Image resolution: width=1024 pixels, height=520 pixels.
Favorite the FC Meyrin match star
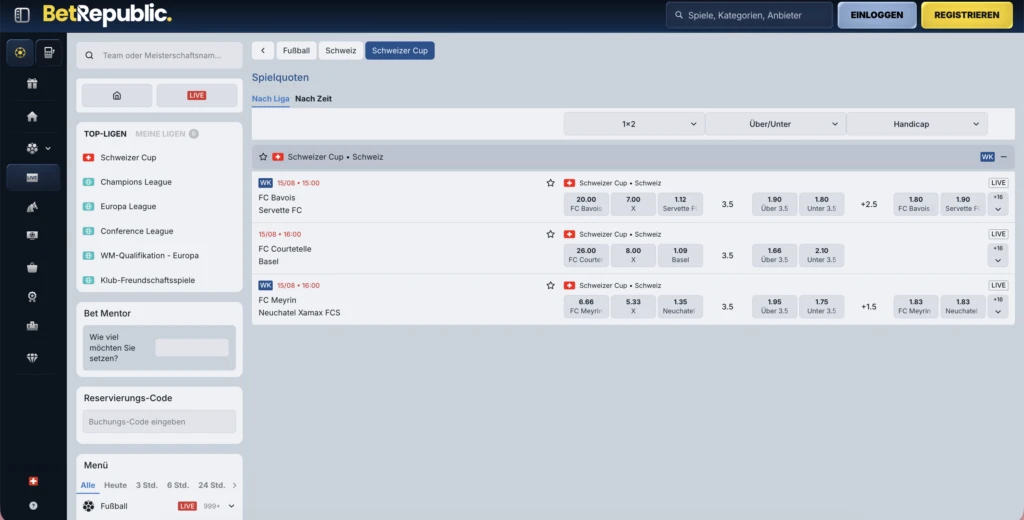tap(551, 285)
